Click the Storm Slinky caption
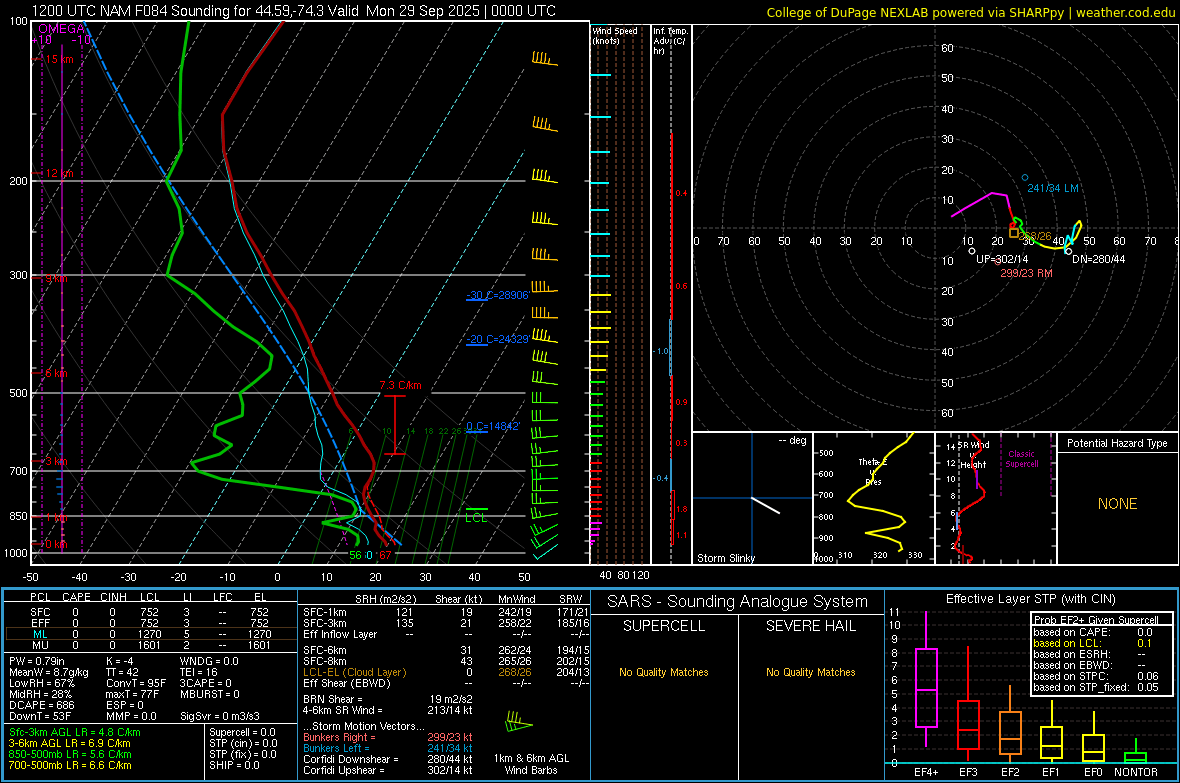Image resolution: width=1180 pixels, height=783 pixels. [x=726, y=558]
